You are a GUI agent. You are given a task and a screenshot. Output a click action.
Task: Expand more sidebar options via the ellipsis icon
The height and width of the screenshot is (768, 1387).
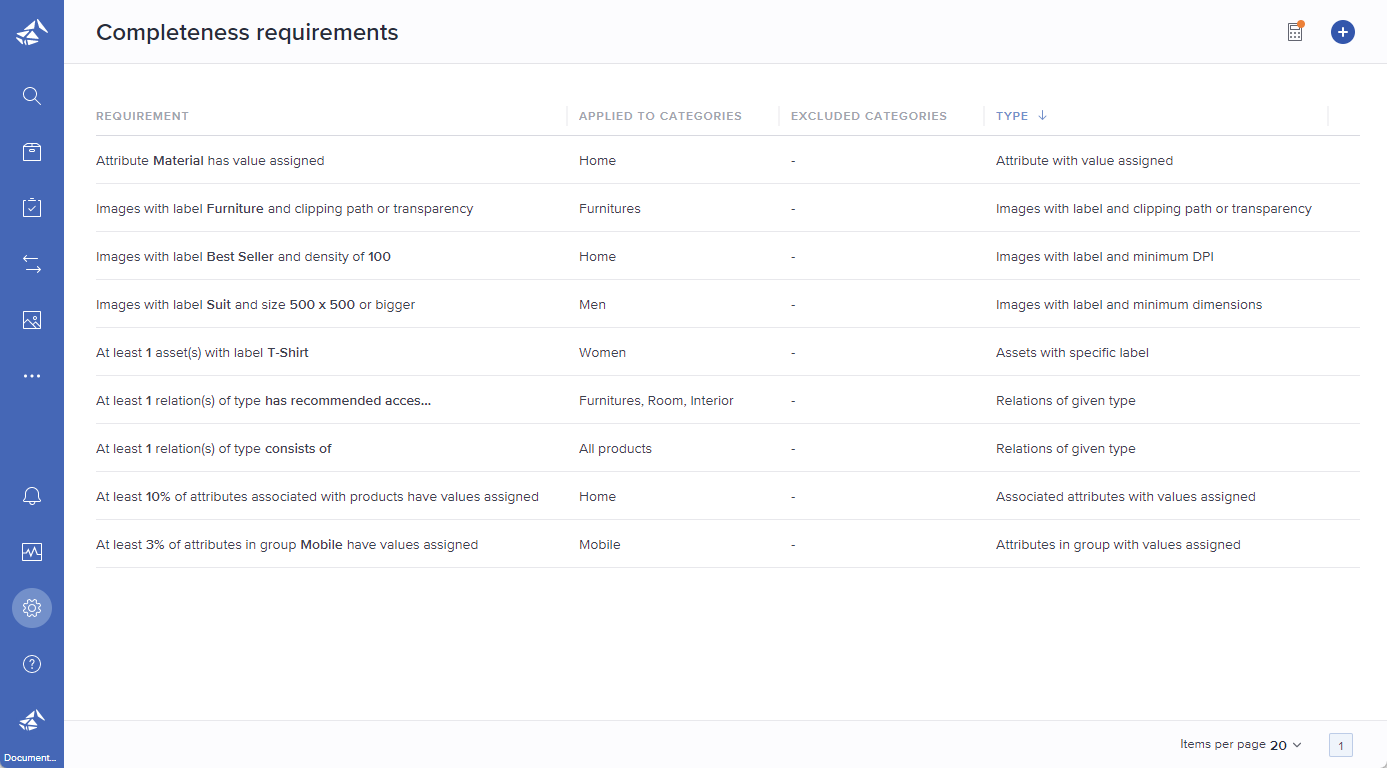pos(31,375)
